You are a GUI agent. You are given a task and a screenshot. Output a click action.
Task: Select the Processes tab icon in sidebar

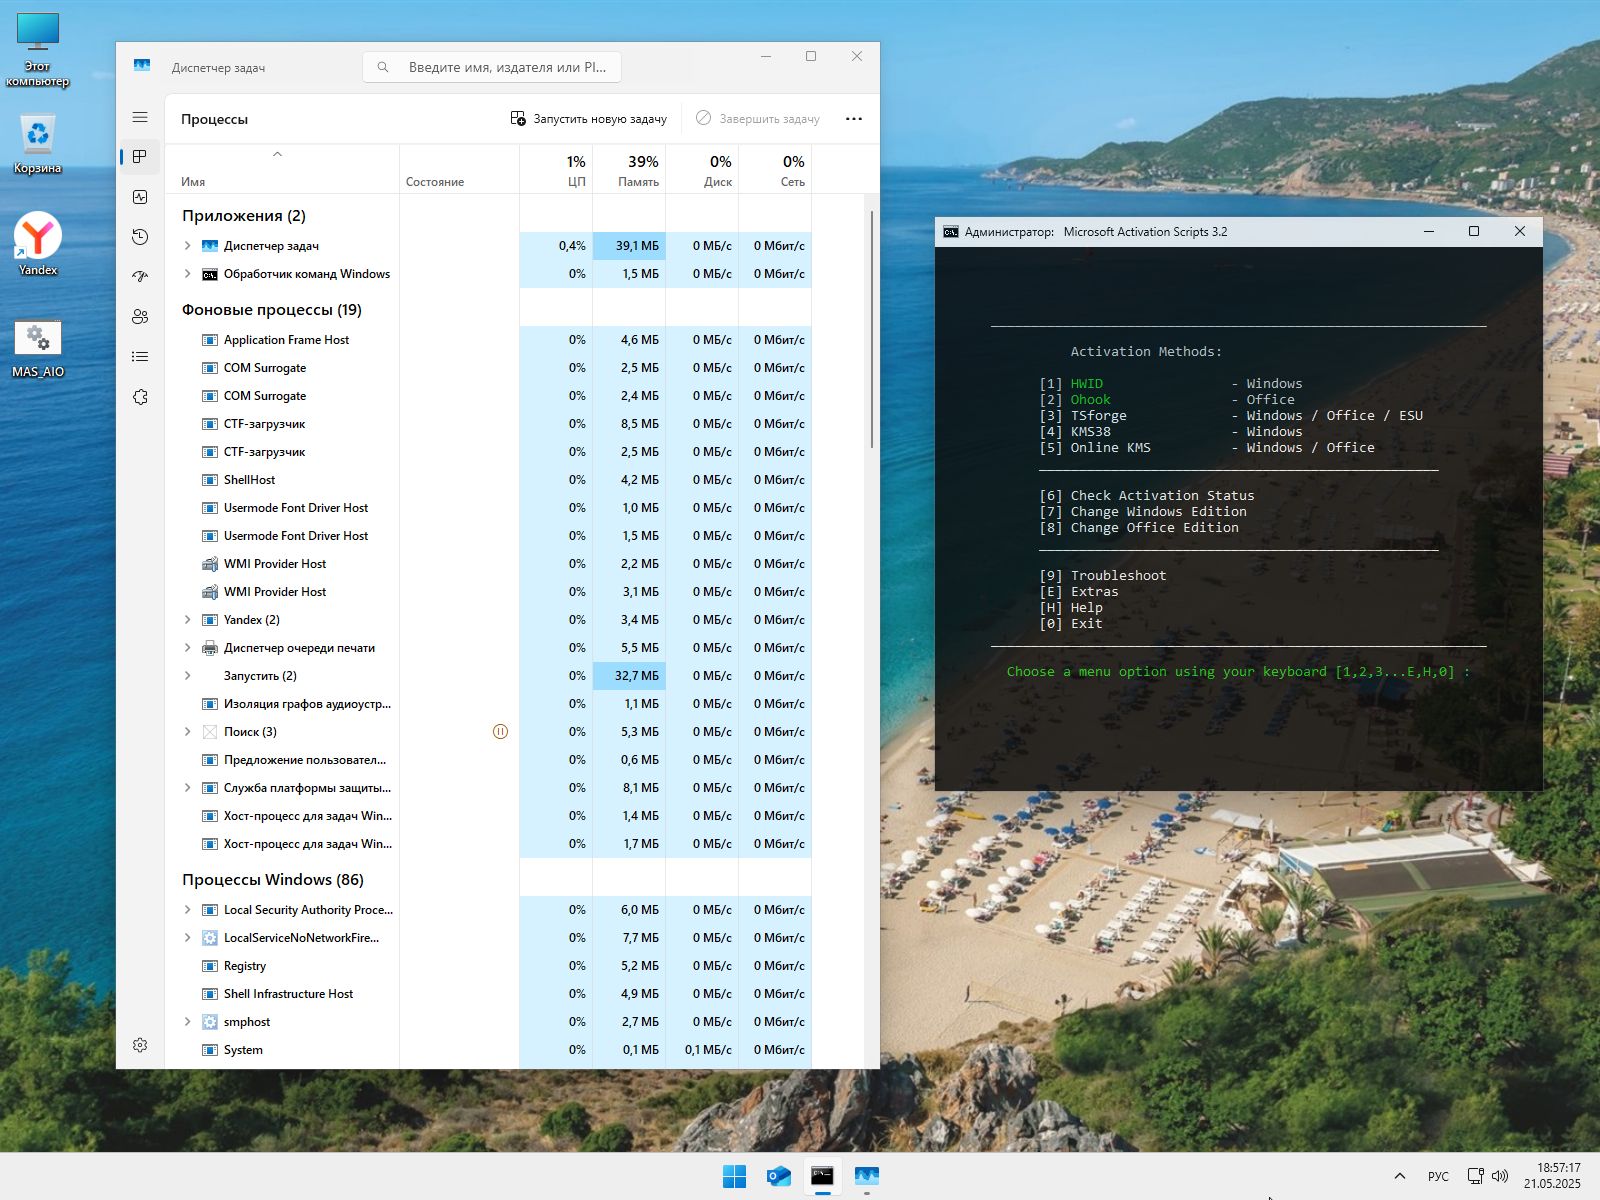click(x=140, y=157)
